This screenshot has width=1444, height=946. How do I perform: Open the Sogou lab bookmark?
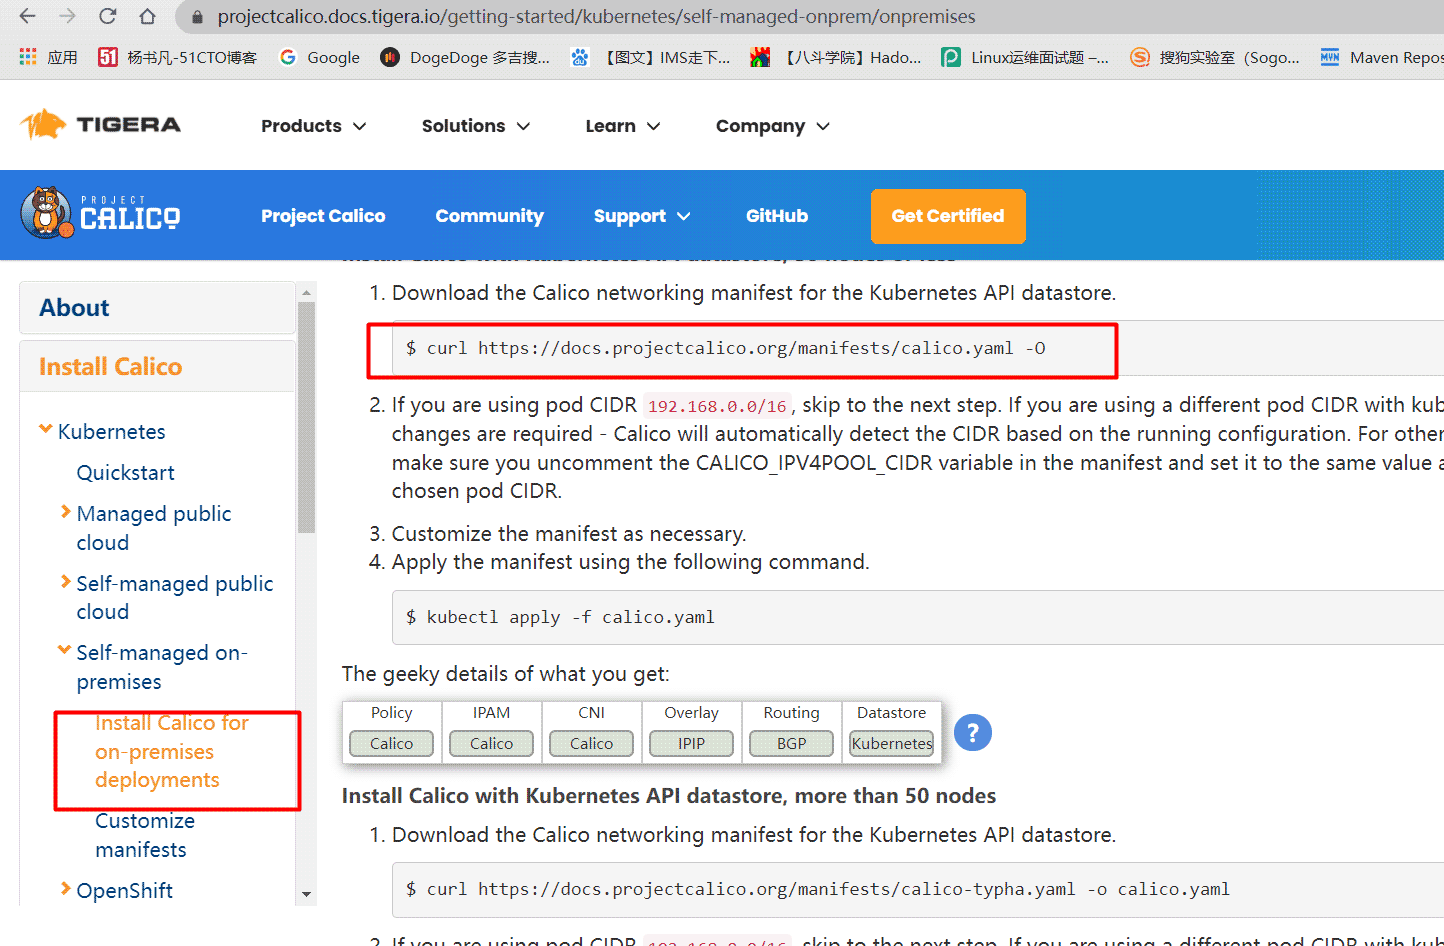pos(1215,57)
